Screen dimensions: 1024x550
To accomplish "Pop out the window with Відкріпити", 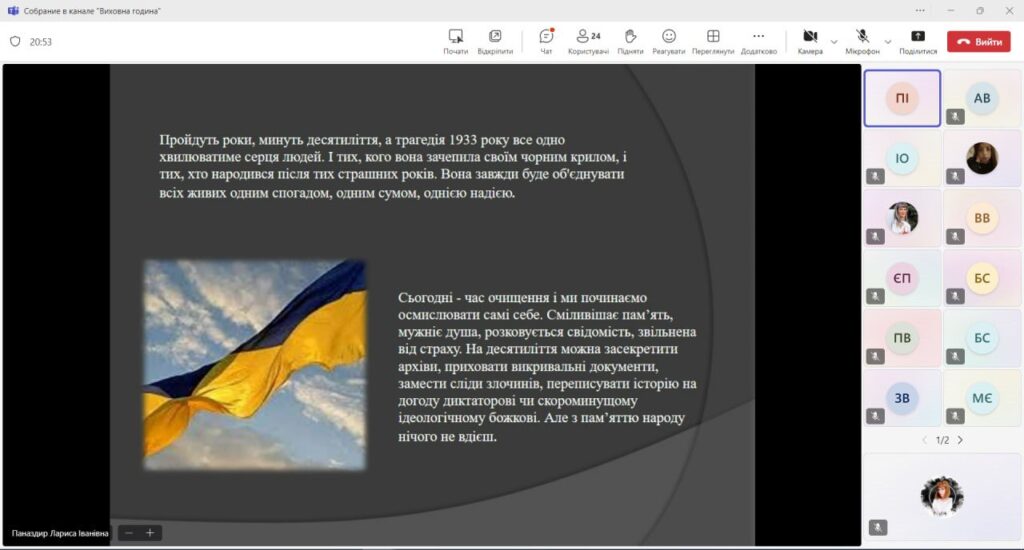I will click(x=495, y=40).
